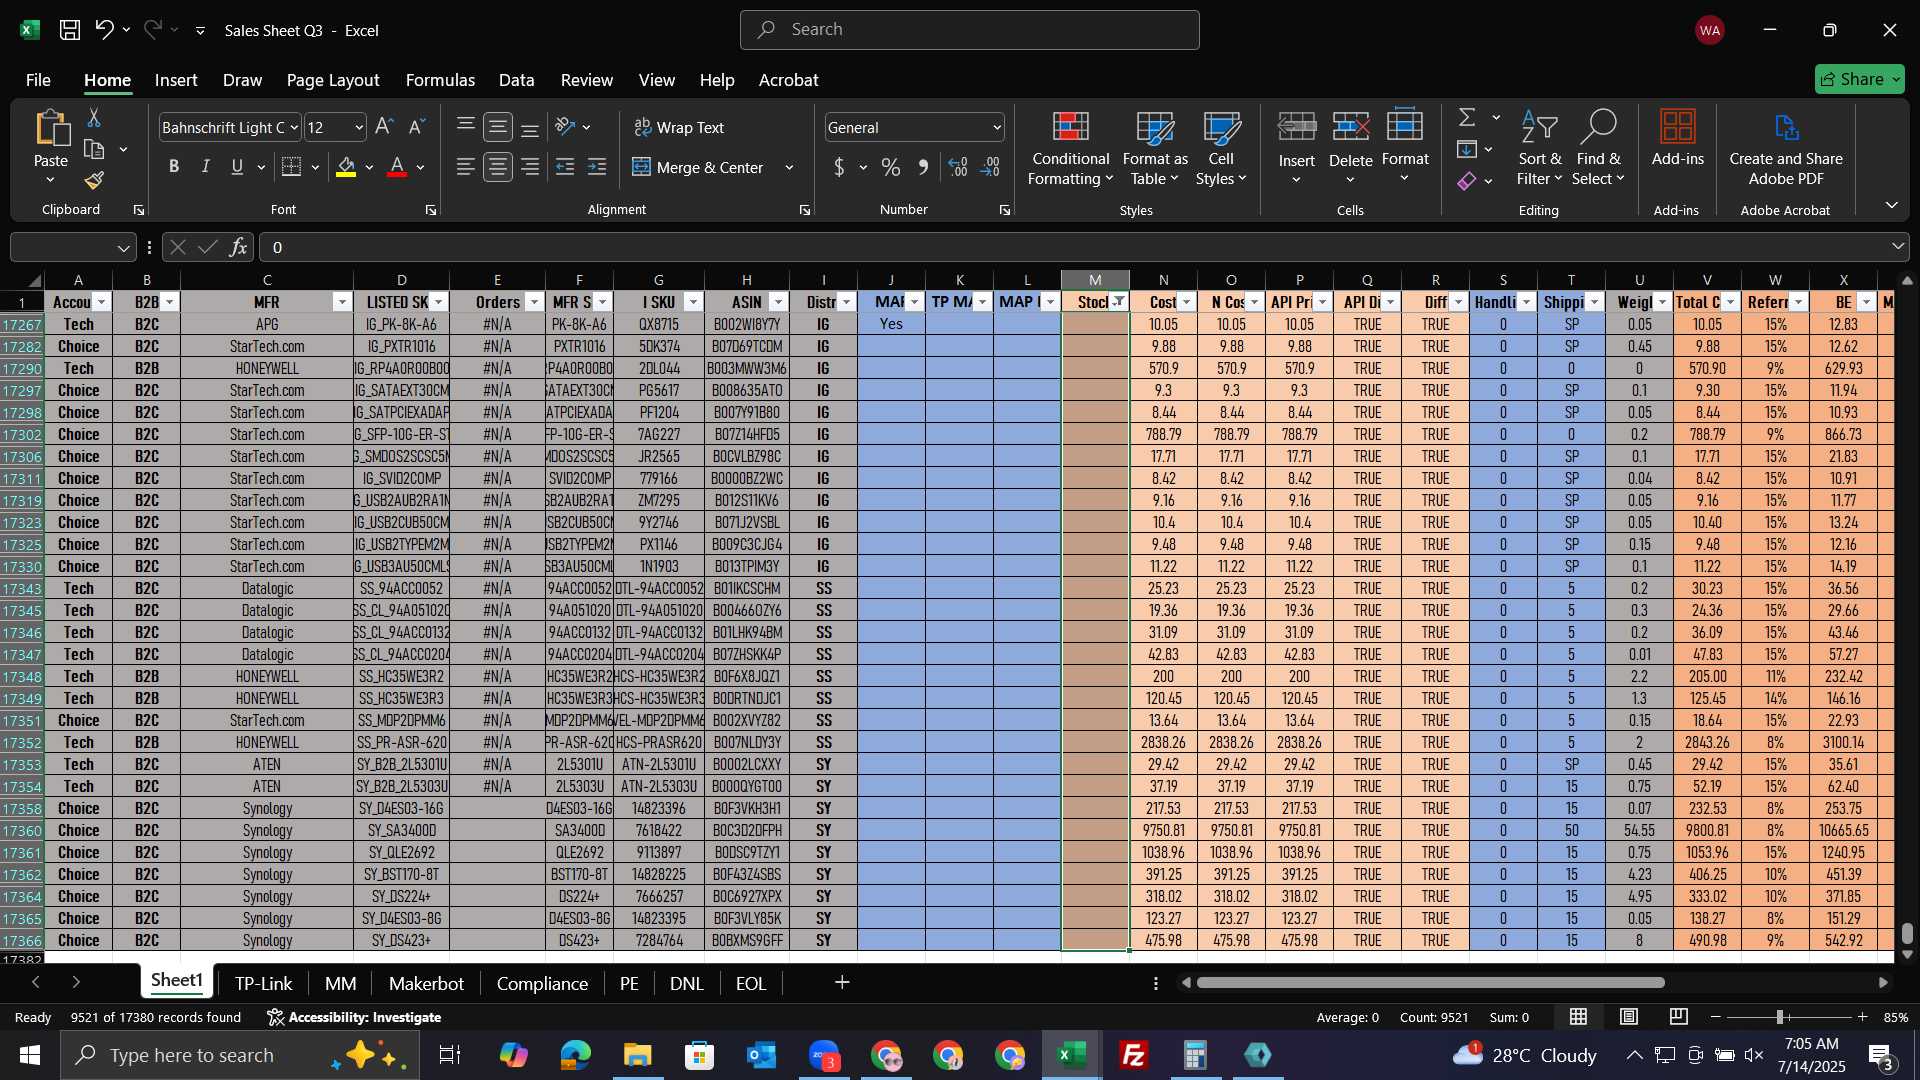Toggle Align Right
The height and width of the screenshot is (1080, 1920).
click(530, 167)
